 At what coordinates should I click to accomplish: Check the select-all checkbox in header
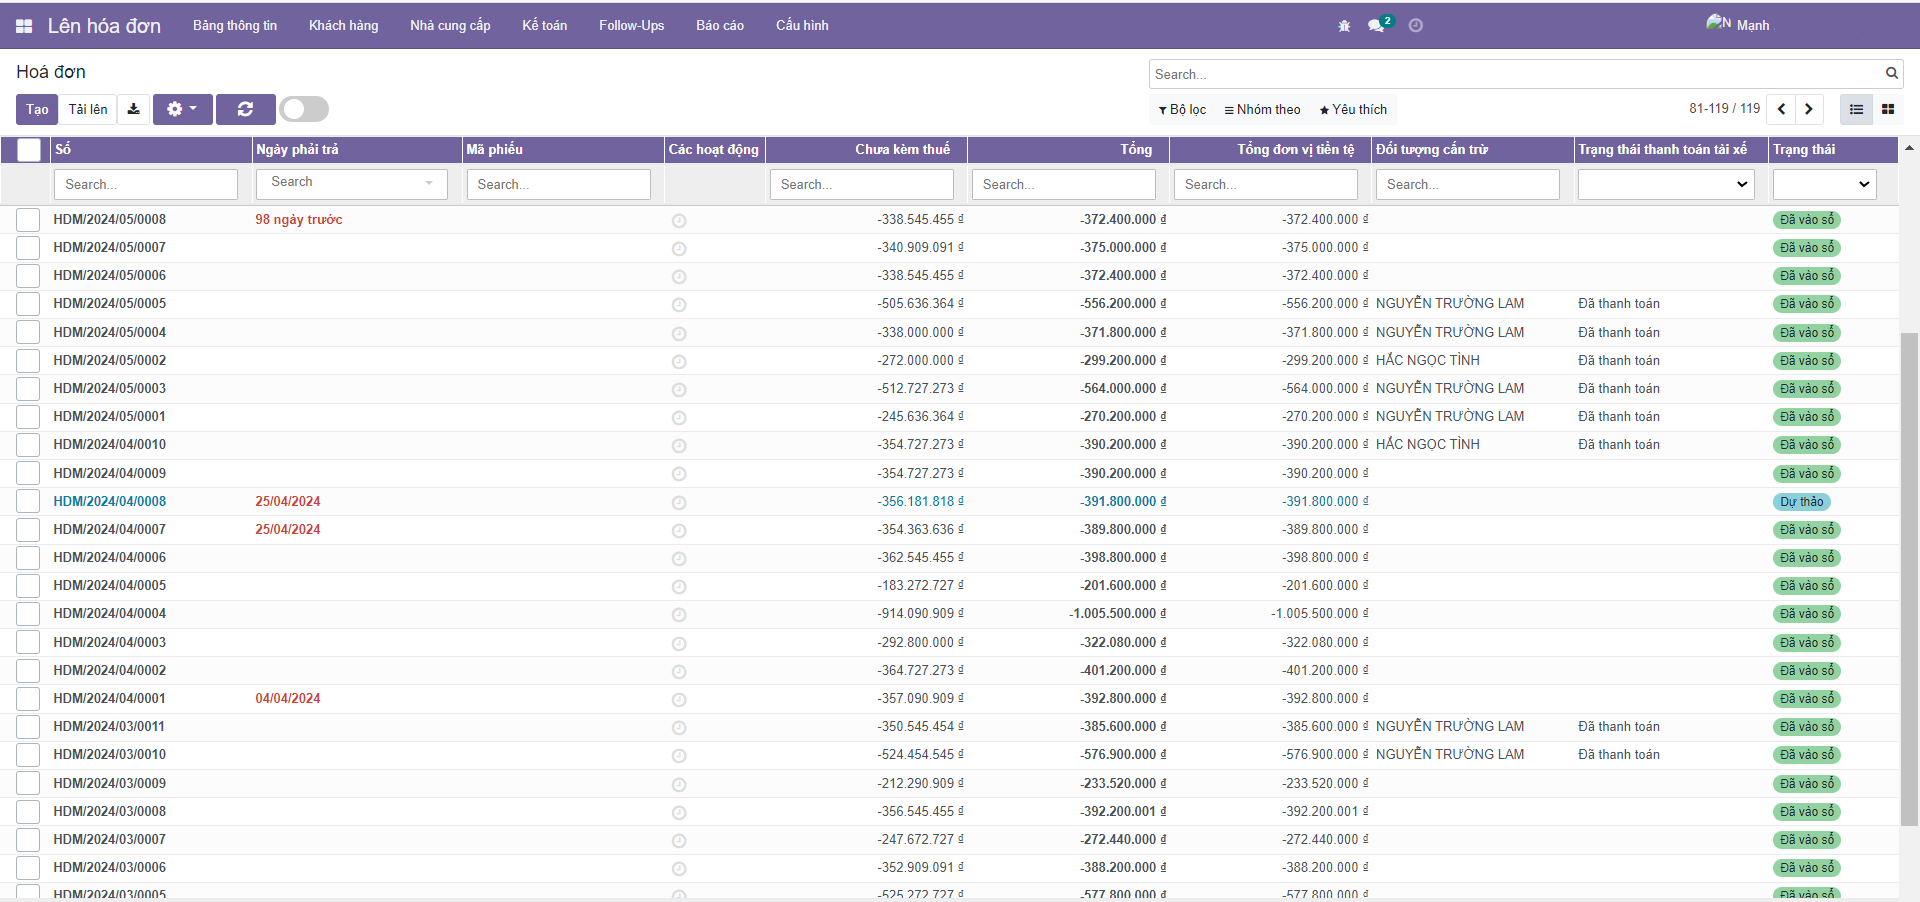tap(29, 150)
